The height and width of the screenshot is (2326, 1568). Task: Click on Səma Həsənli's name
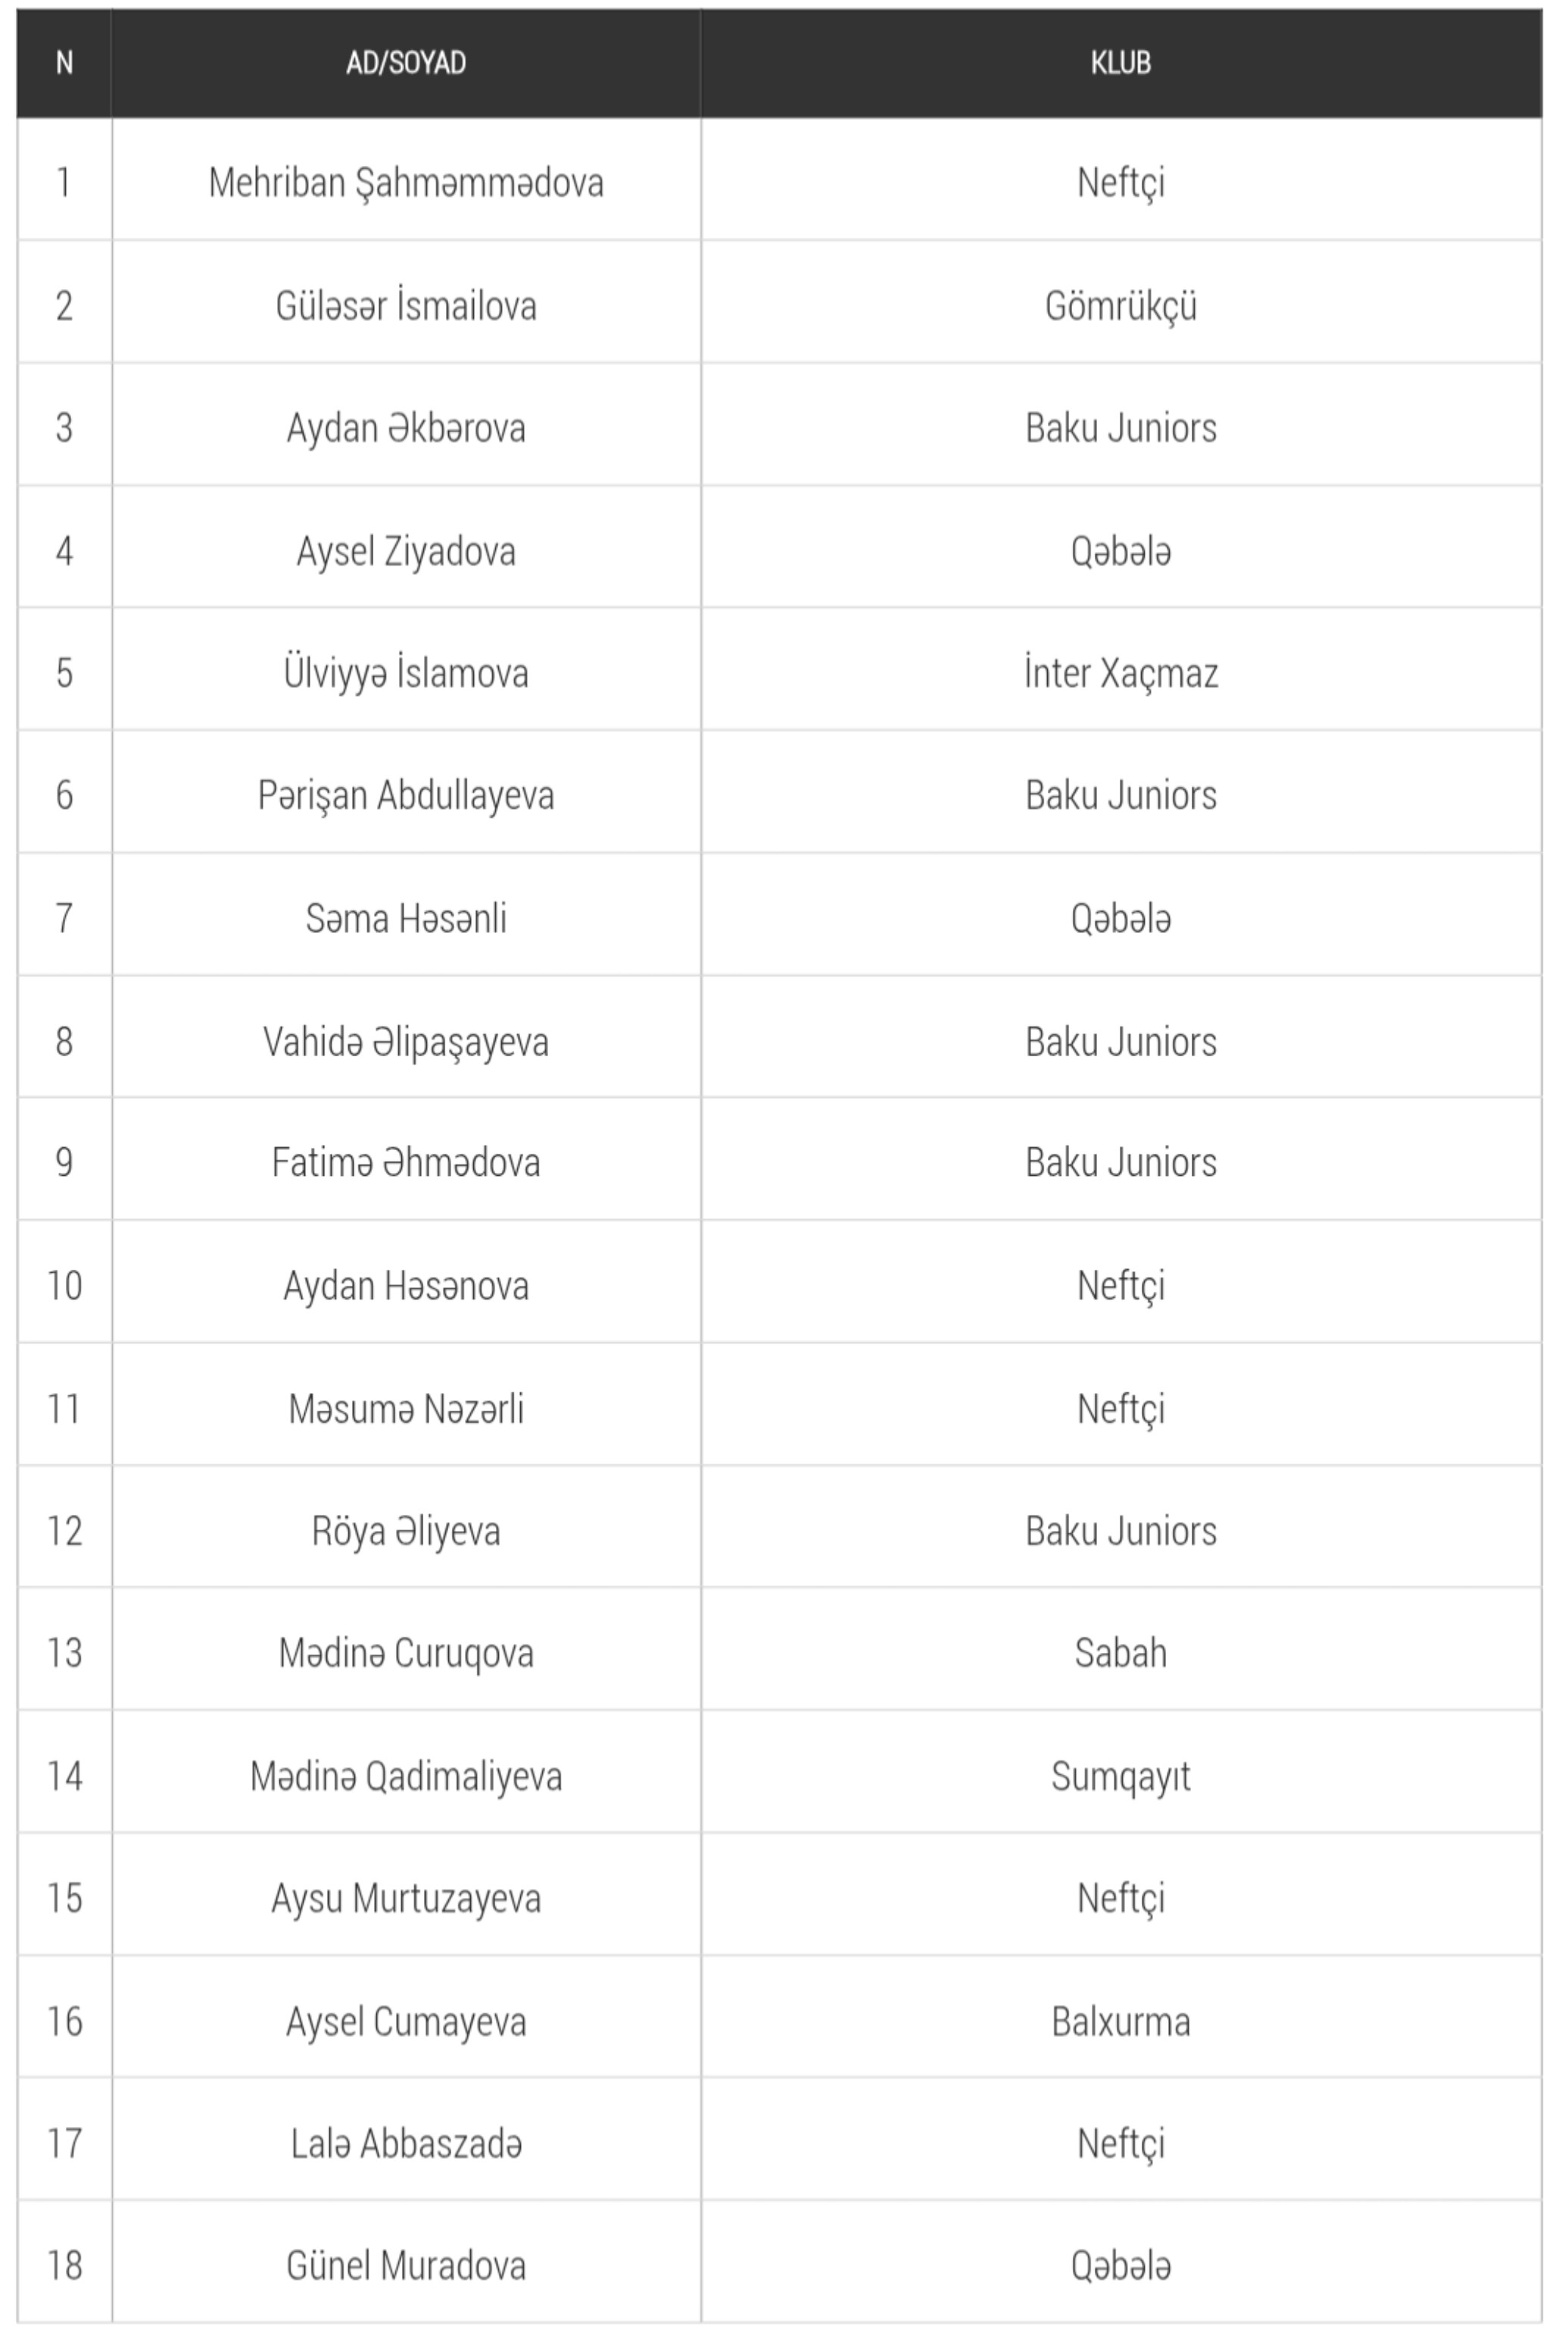coord(406,918)
